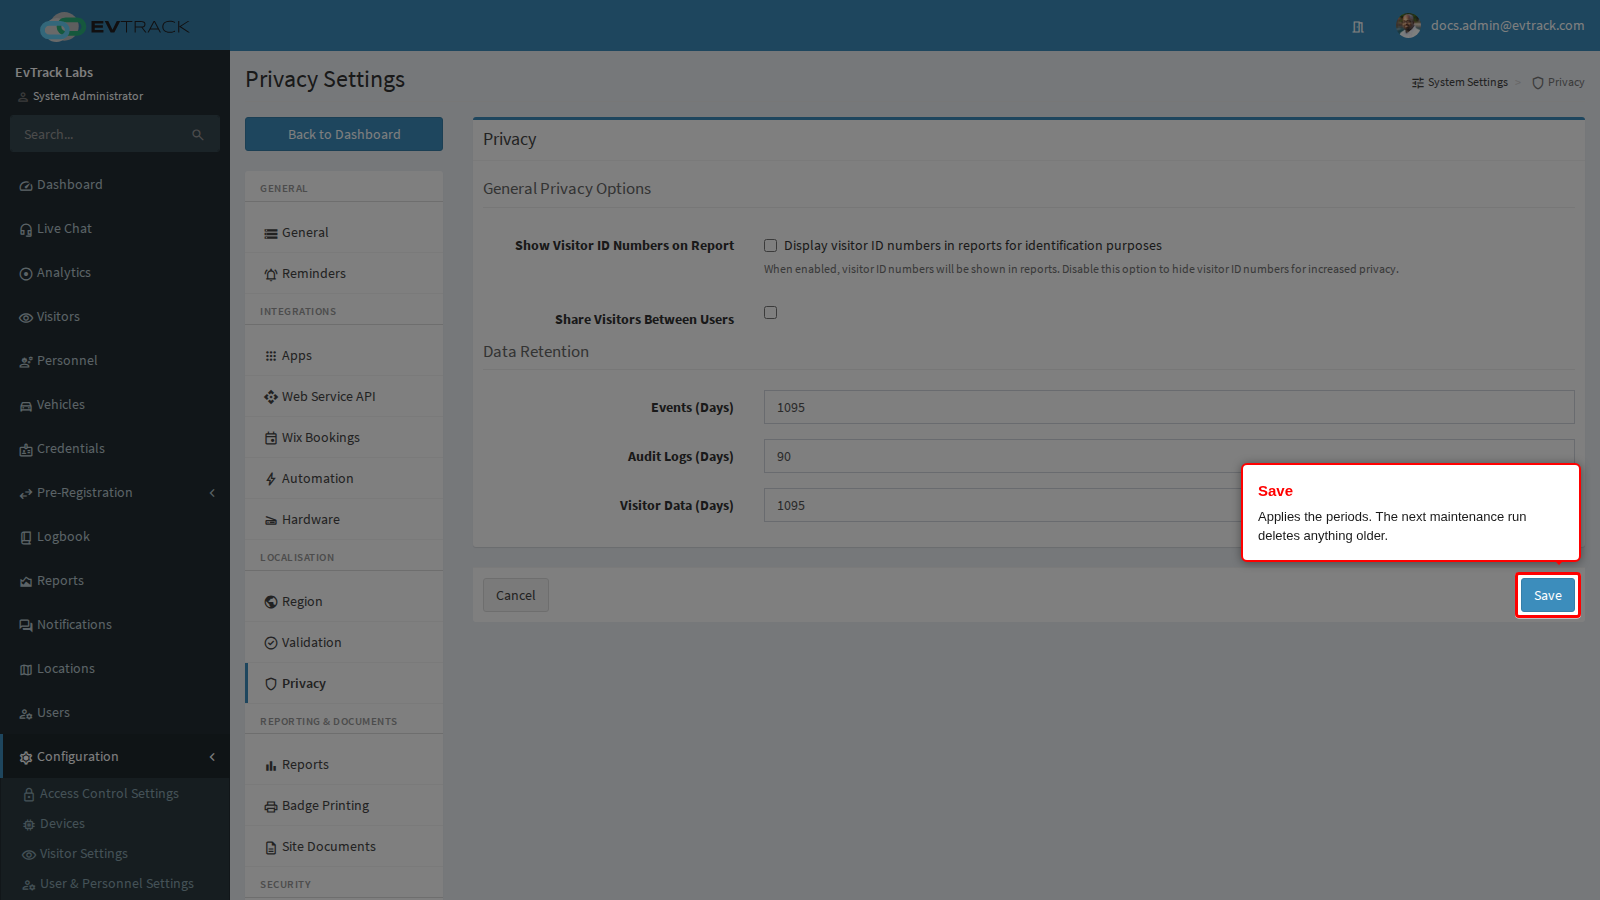Click the Audit Logs (Days) field
1600x900 pixels.
coord(1169,456)
